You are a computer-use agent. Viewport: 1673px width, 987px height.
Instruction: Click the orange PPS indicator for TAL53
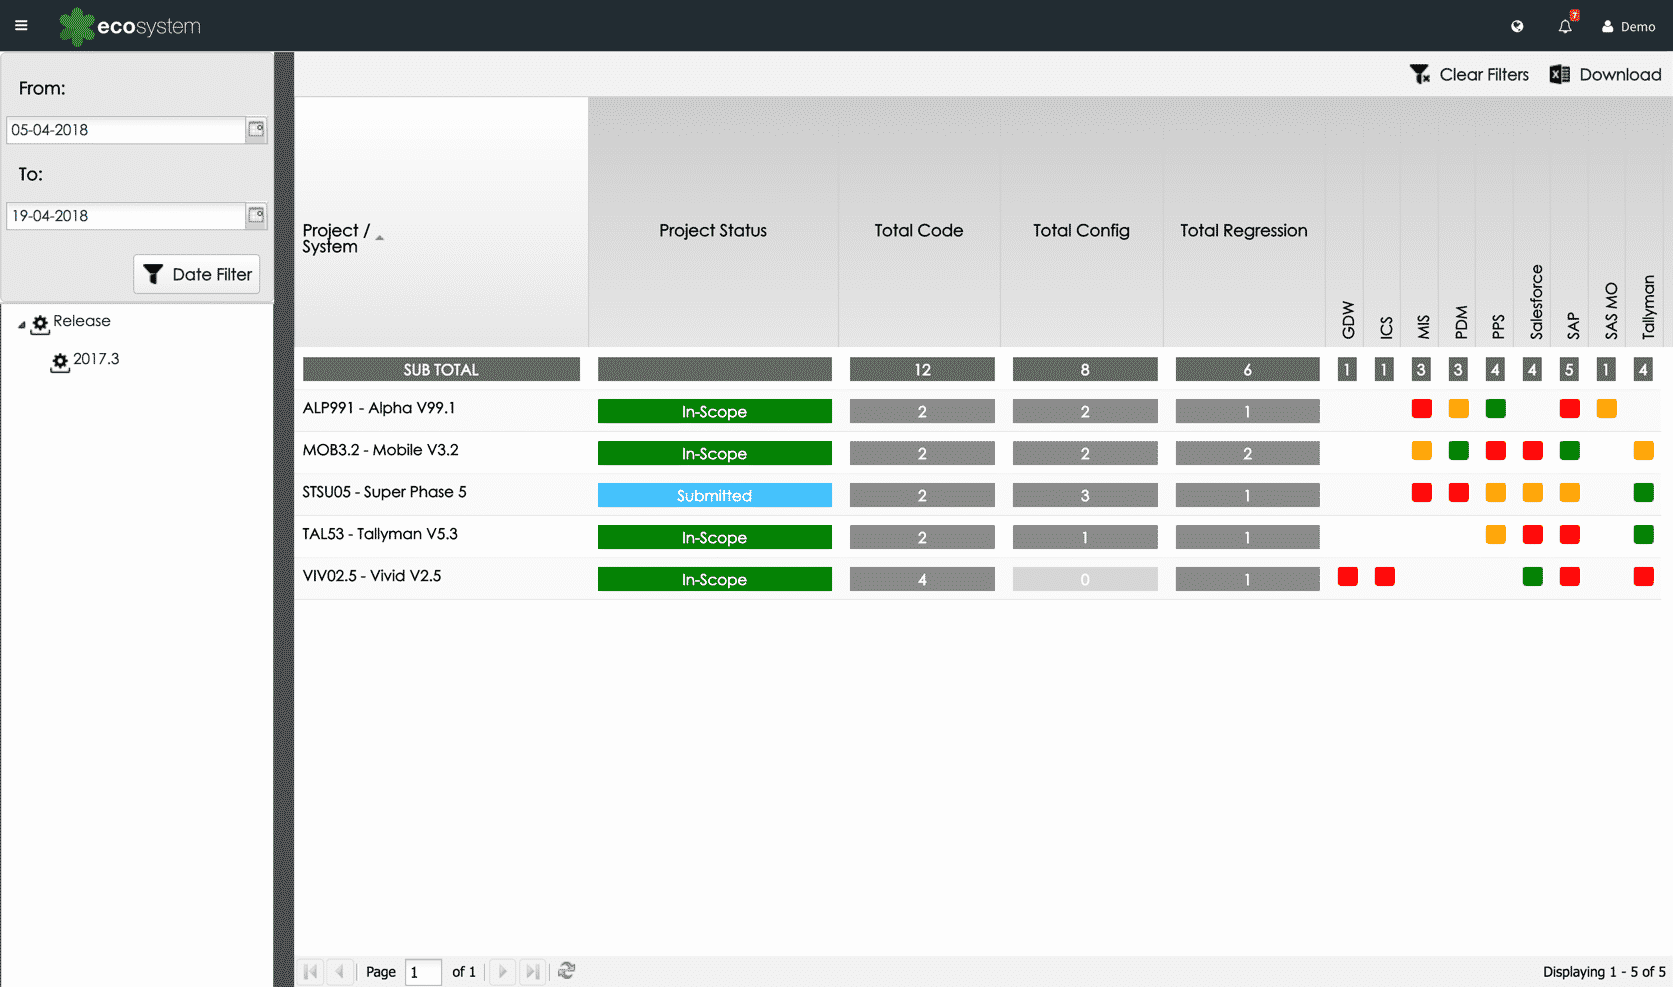point(1496,534)
